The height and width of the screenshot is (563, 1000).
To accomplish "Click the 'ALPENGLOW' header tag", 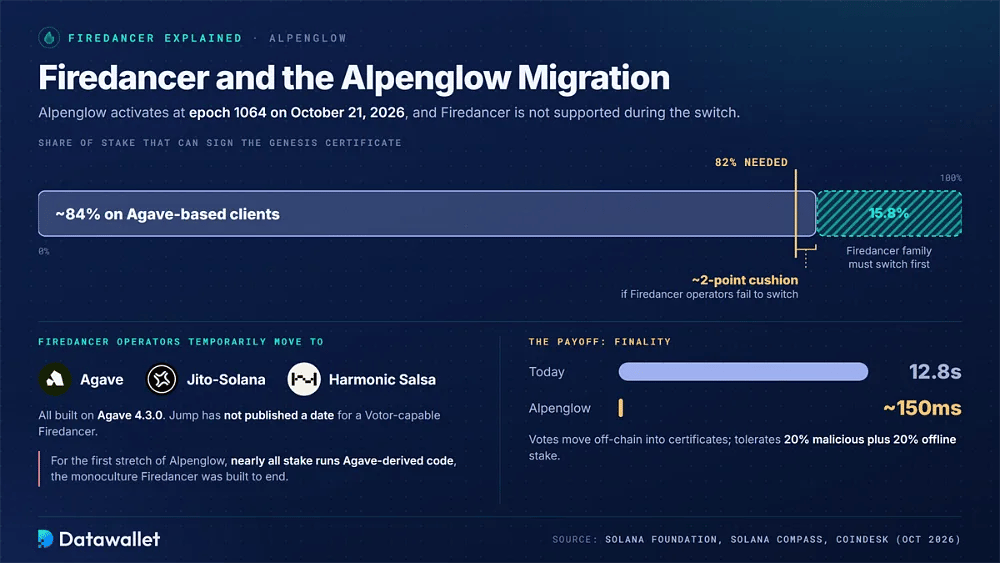I will pos(307,38).
